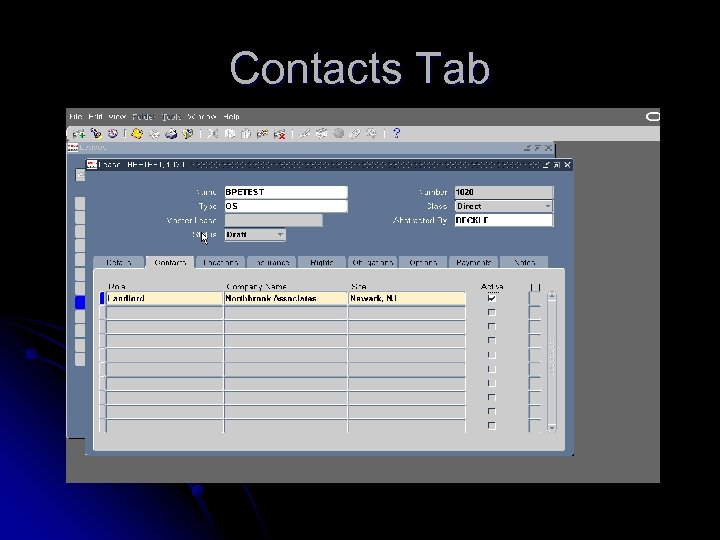Image resolution: width=720 pixels, height=540 pixels.
Task: Switch to the Options tab
Action: coord(422,262)
